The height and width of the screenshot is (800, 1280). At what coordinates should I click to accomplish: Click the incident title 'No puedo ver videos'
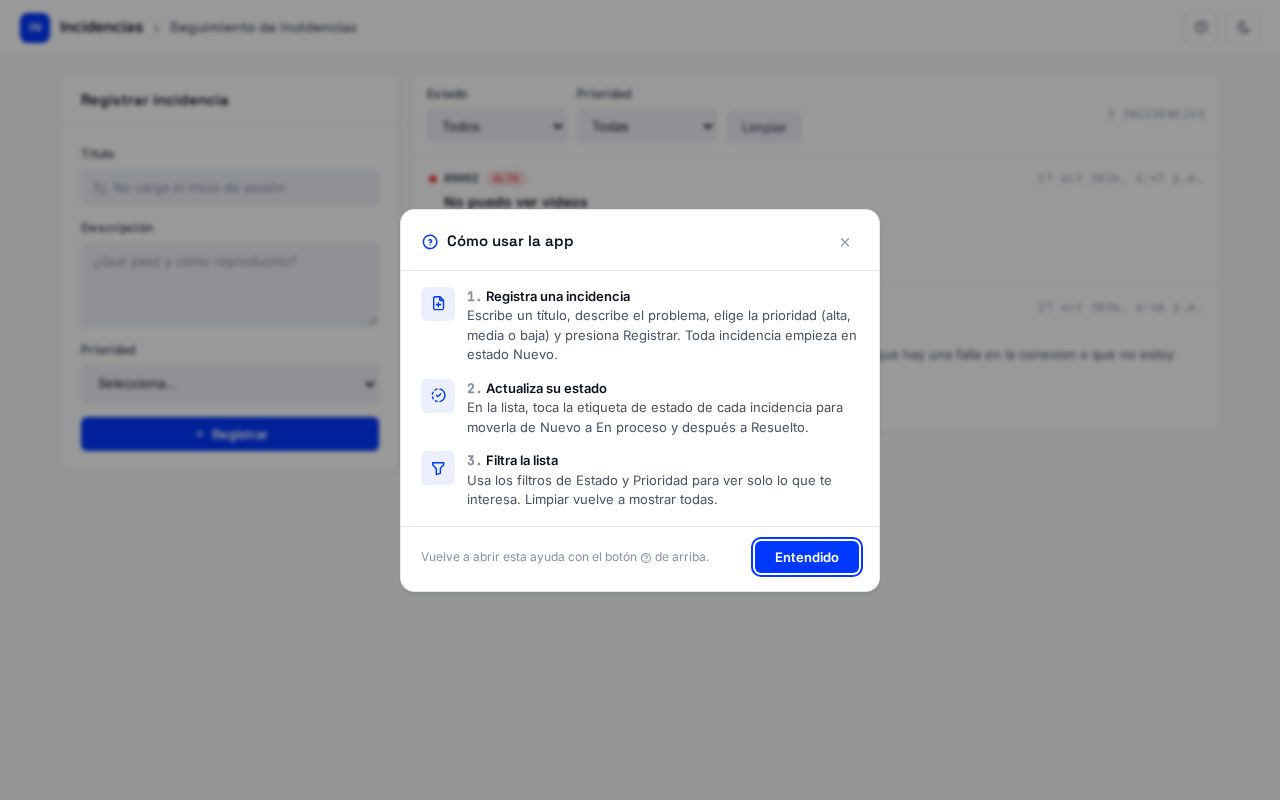click(516, 202)
